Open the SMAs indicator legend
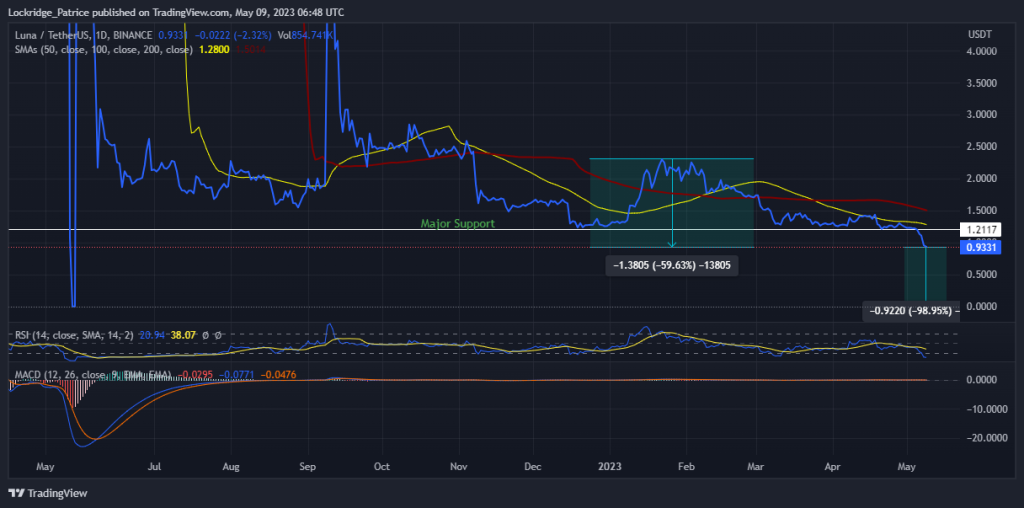 (103, 50)
